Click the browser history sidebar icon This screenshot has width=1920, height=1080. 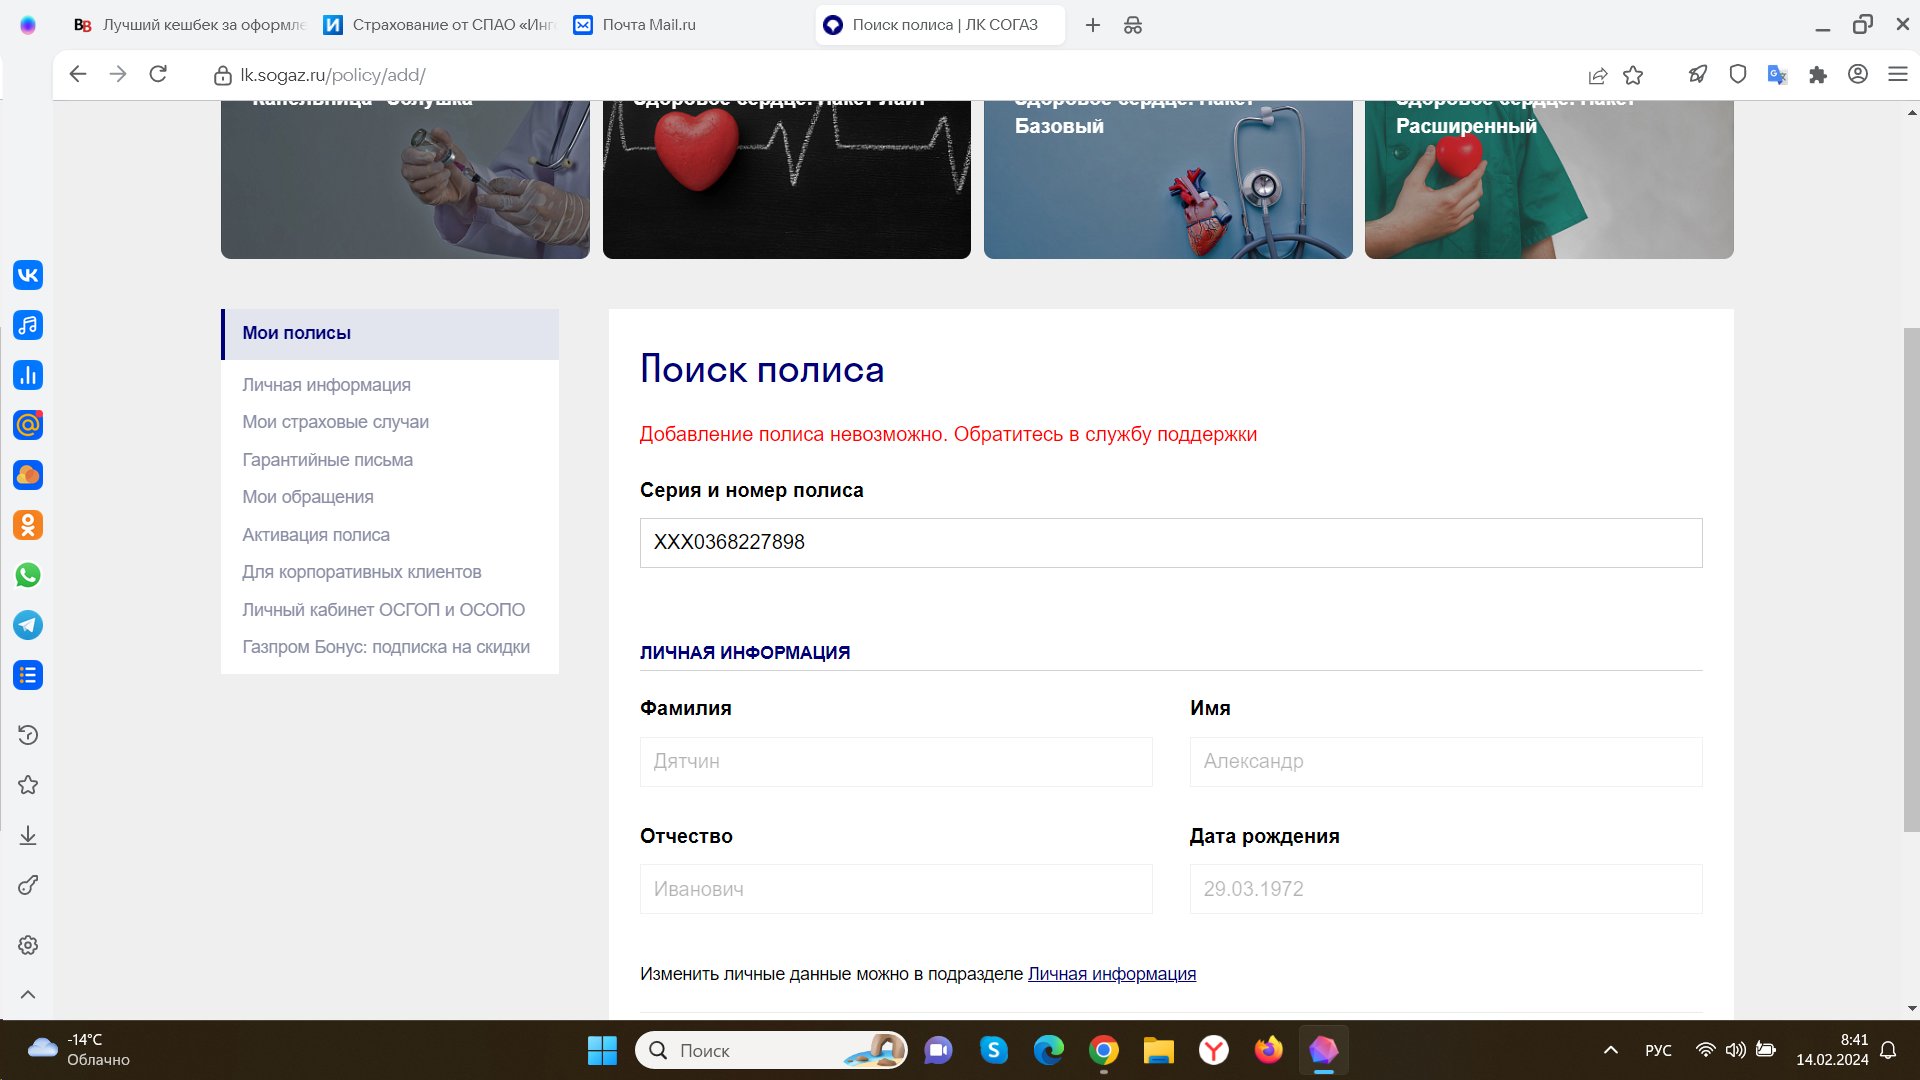coord(28,735)
